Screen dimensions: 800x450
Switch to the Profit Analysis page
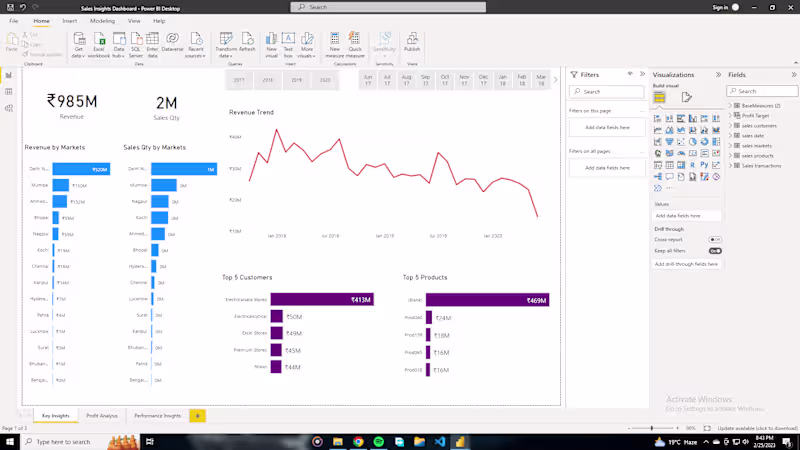point(102,416)
